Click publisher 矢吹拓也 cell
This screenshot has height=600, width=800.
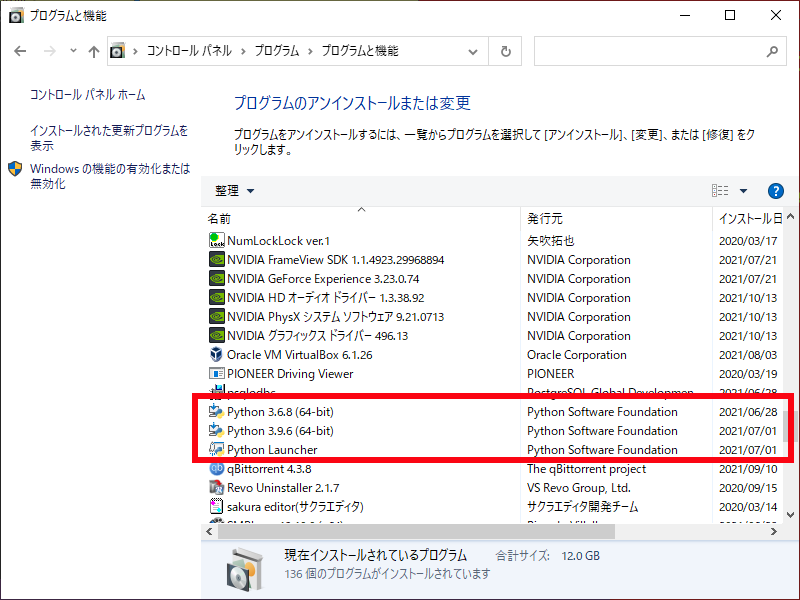tap(551, 240)
